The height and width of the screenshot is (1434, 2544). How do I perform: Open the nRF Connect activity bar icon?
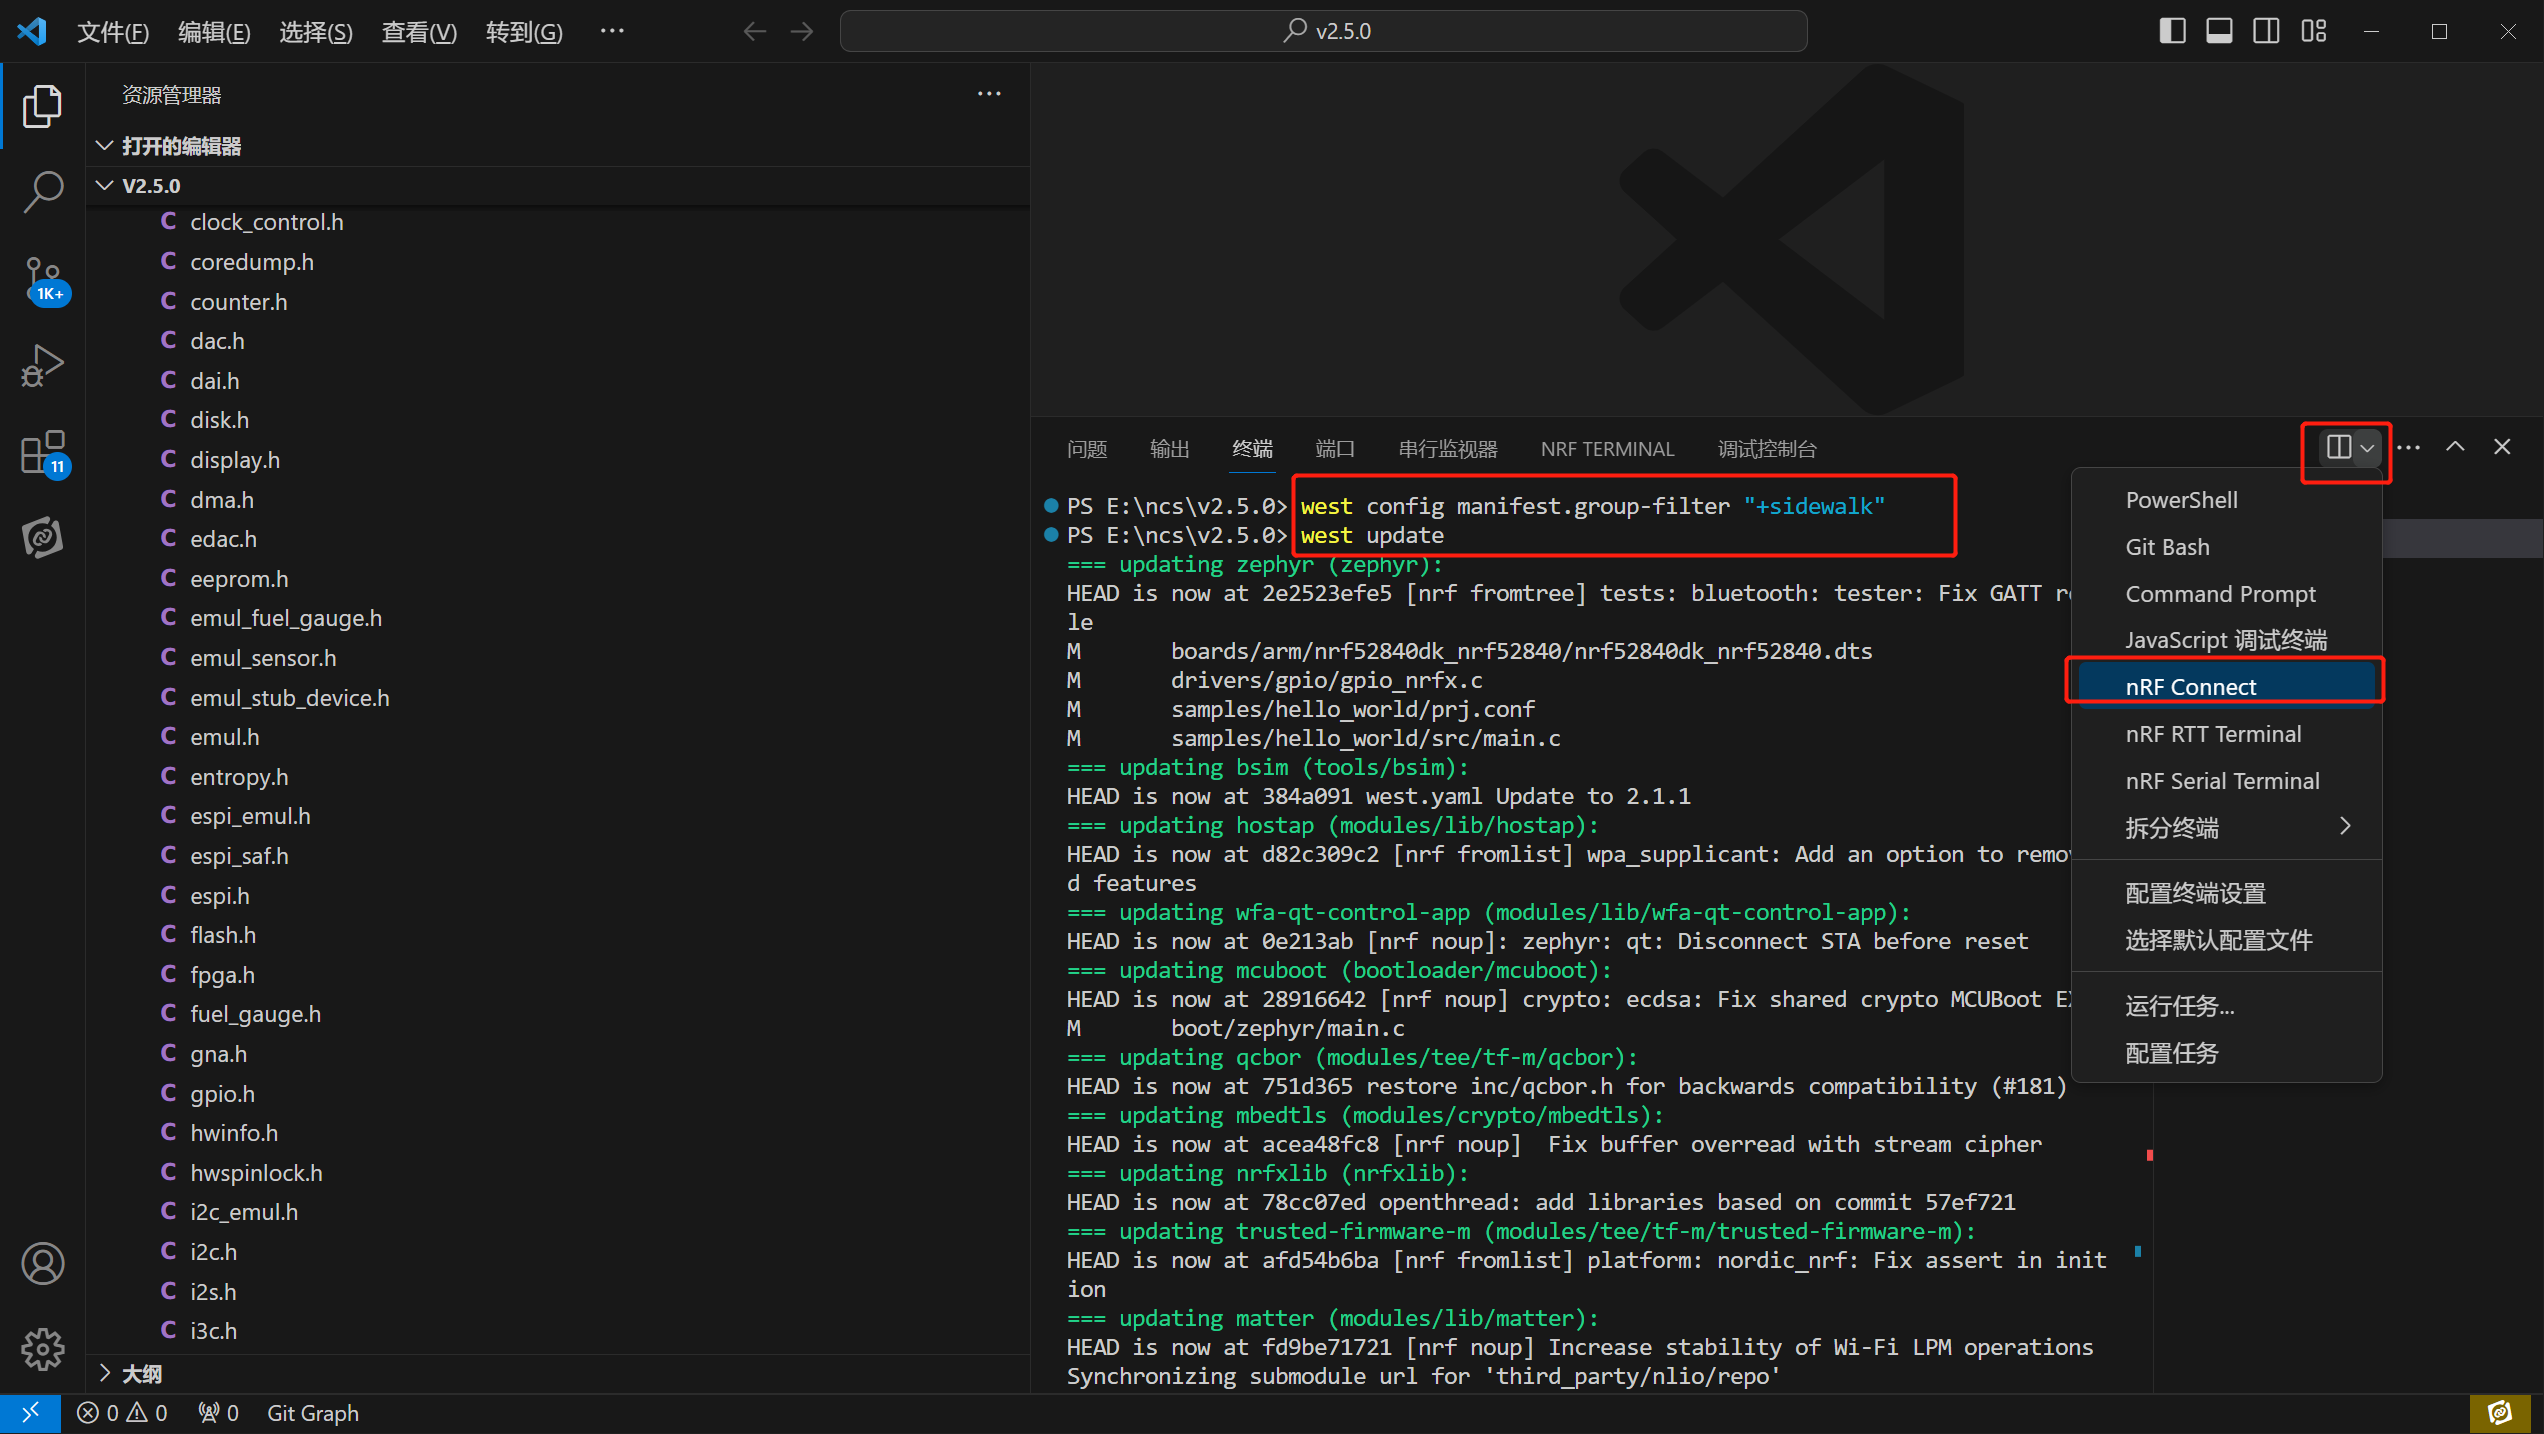coord(42,538)
